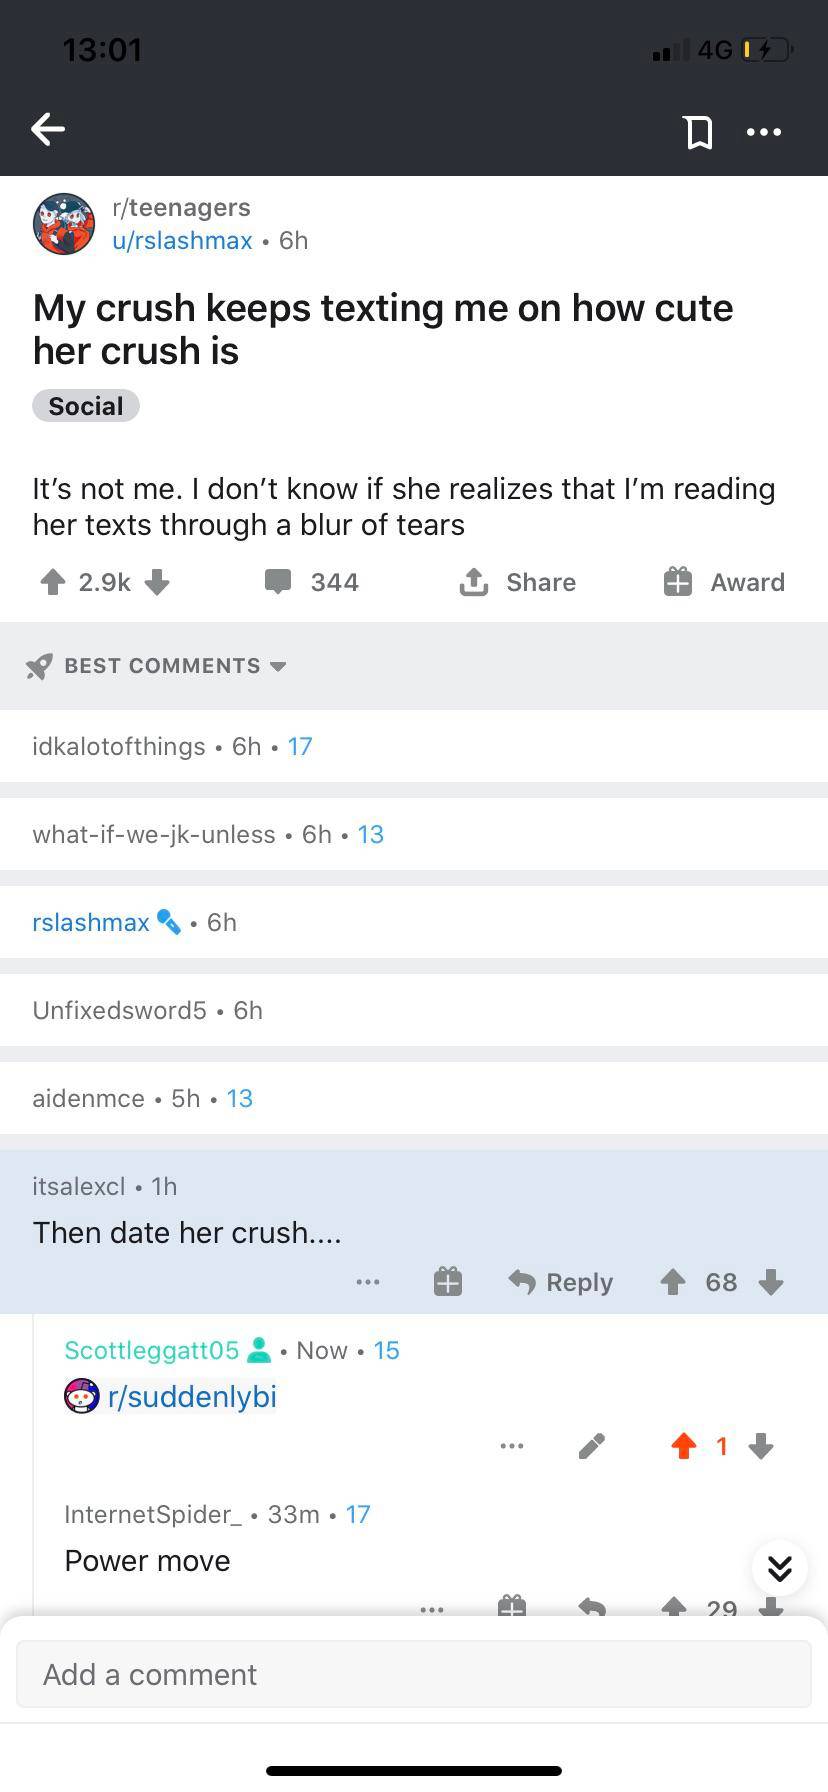Image resolution: width=828 pixels, height=1792 pixels.
Task: Tap the Add a comment field
Action: (414, 1673)
